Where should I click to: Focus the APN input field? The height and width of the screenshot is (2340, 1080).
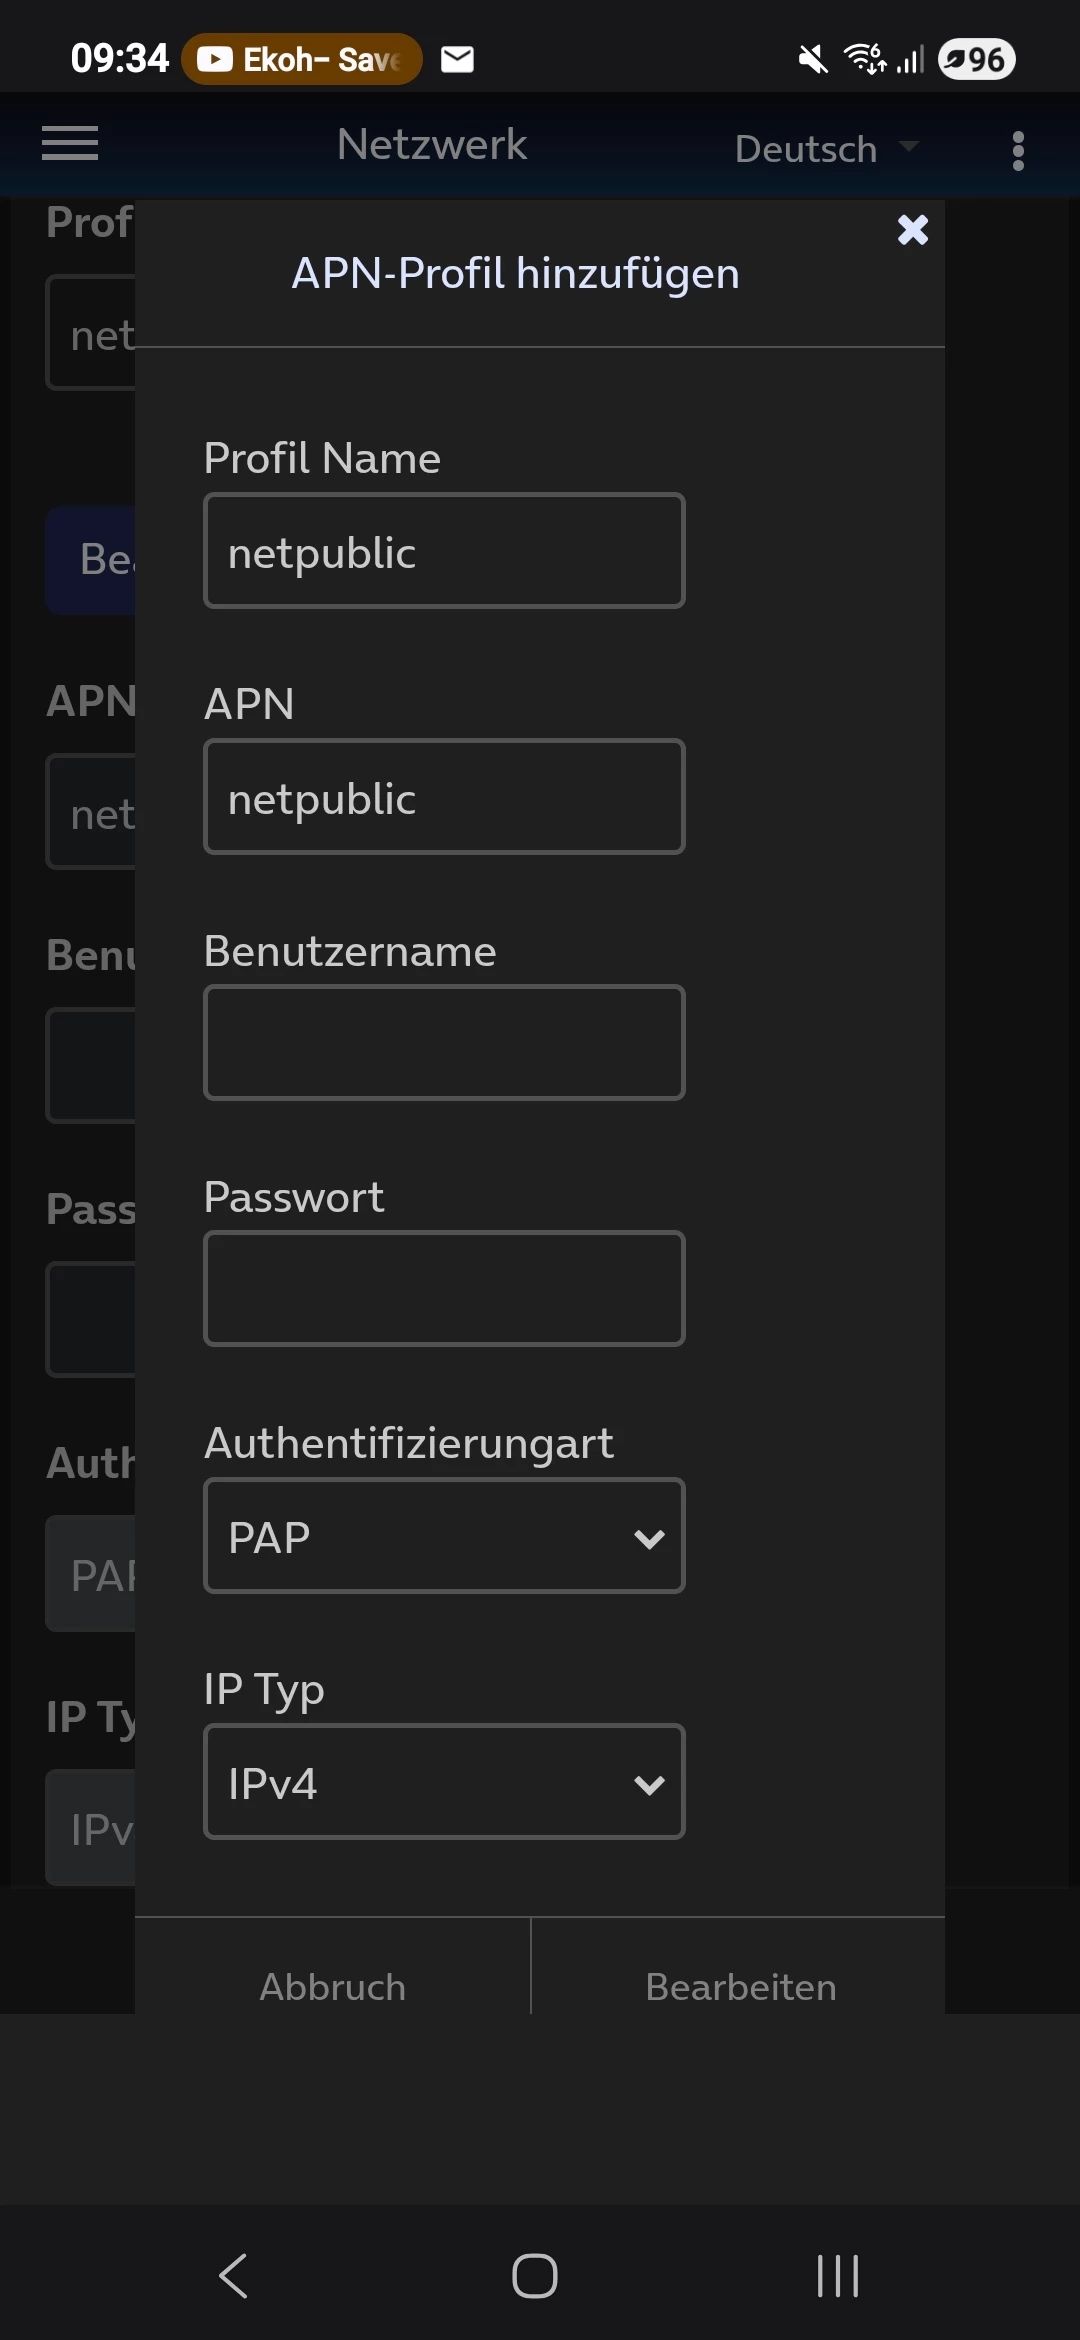coord(444,797)
